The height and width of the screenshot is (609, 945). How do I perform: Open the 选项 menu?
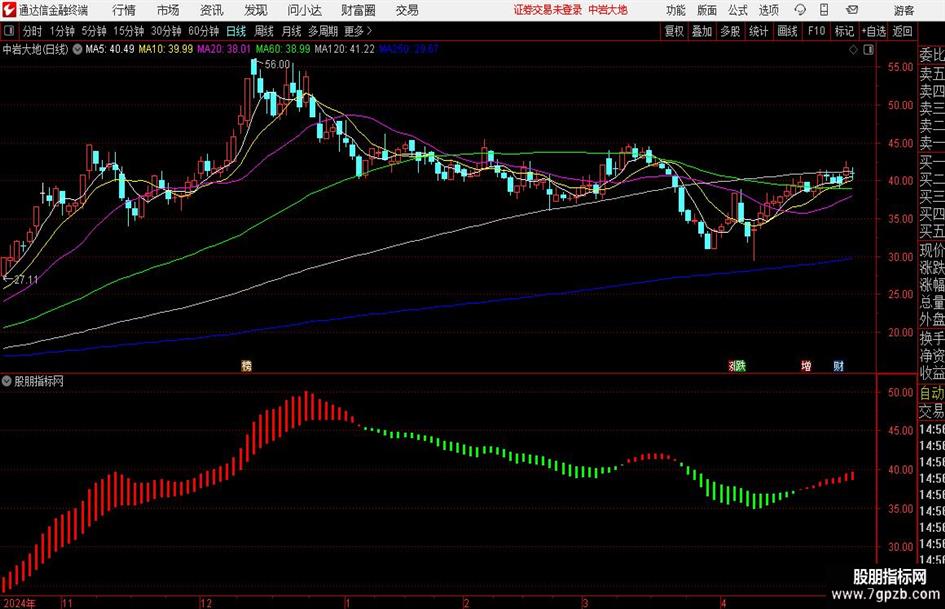click(768, 10)
